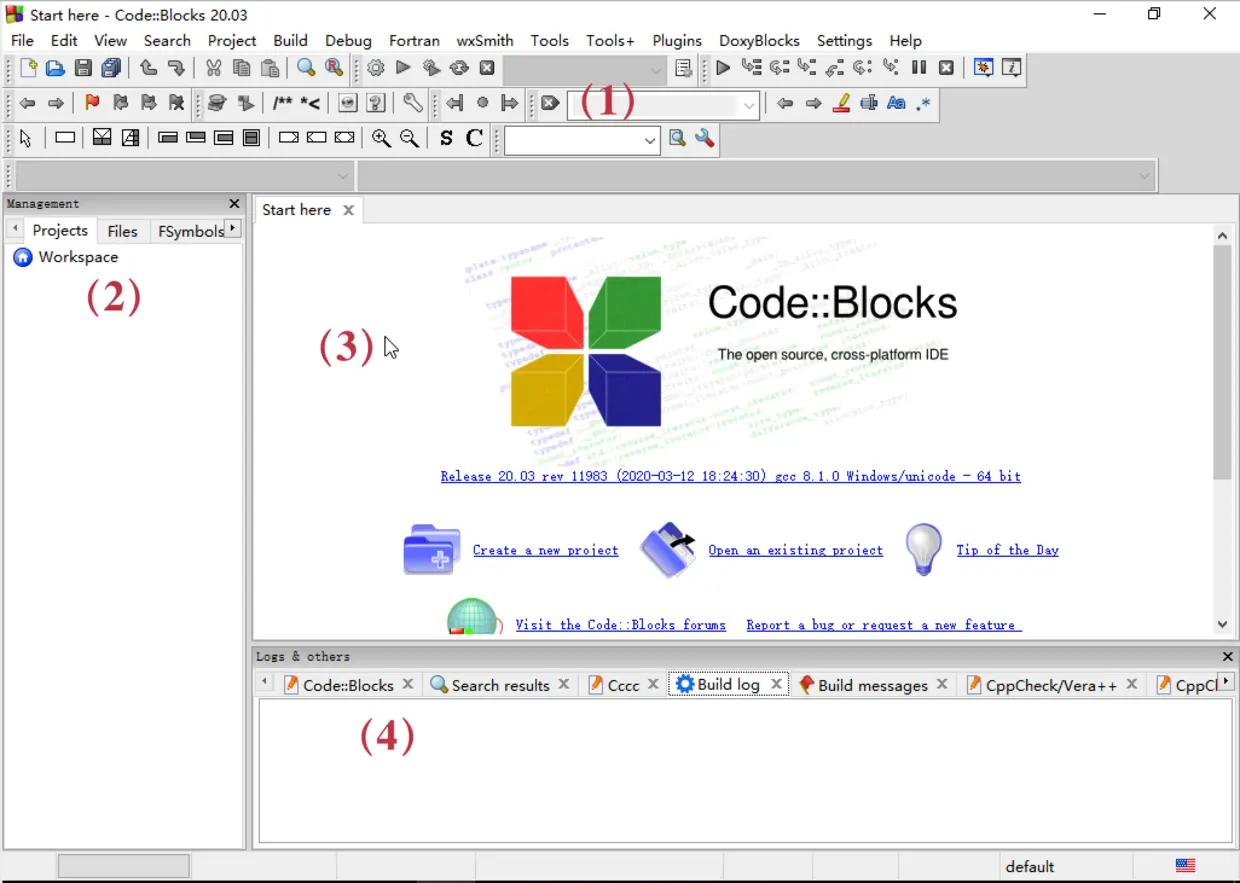Visit the Code::Blocks forums link

(621, 625)
